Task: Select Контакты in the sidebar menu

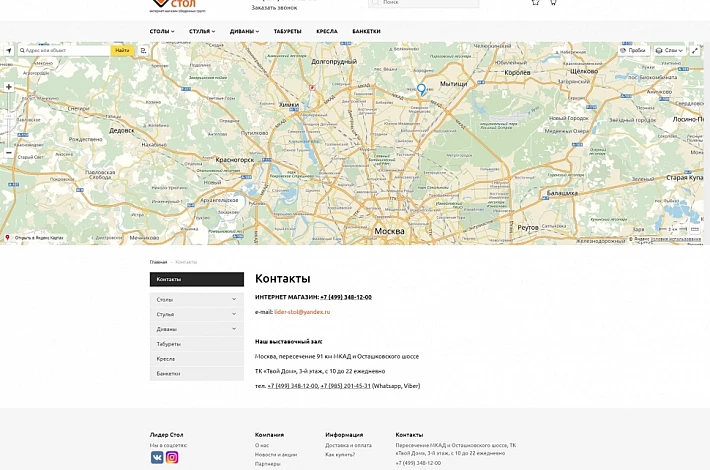Action: [197, 279]
